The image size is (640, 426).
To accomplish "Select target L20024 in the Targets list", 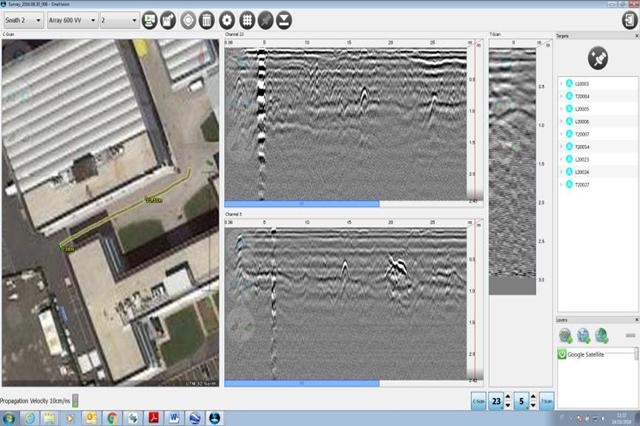I will pyautogui.click(x=583, y=171).
